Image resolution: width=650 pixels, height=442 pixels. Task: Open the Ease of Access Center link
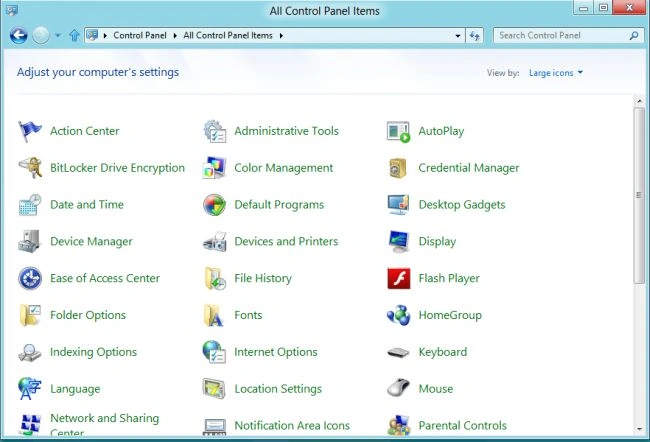105,278
